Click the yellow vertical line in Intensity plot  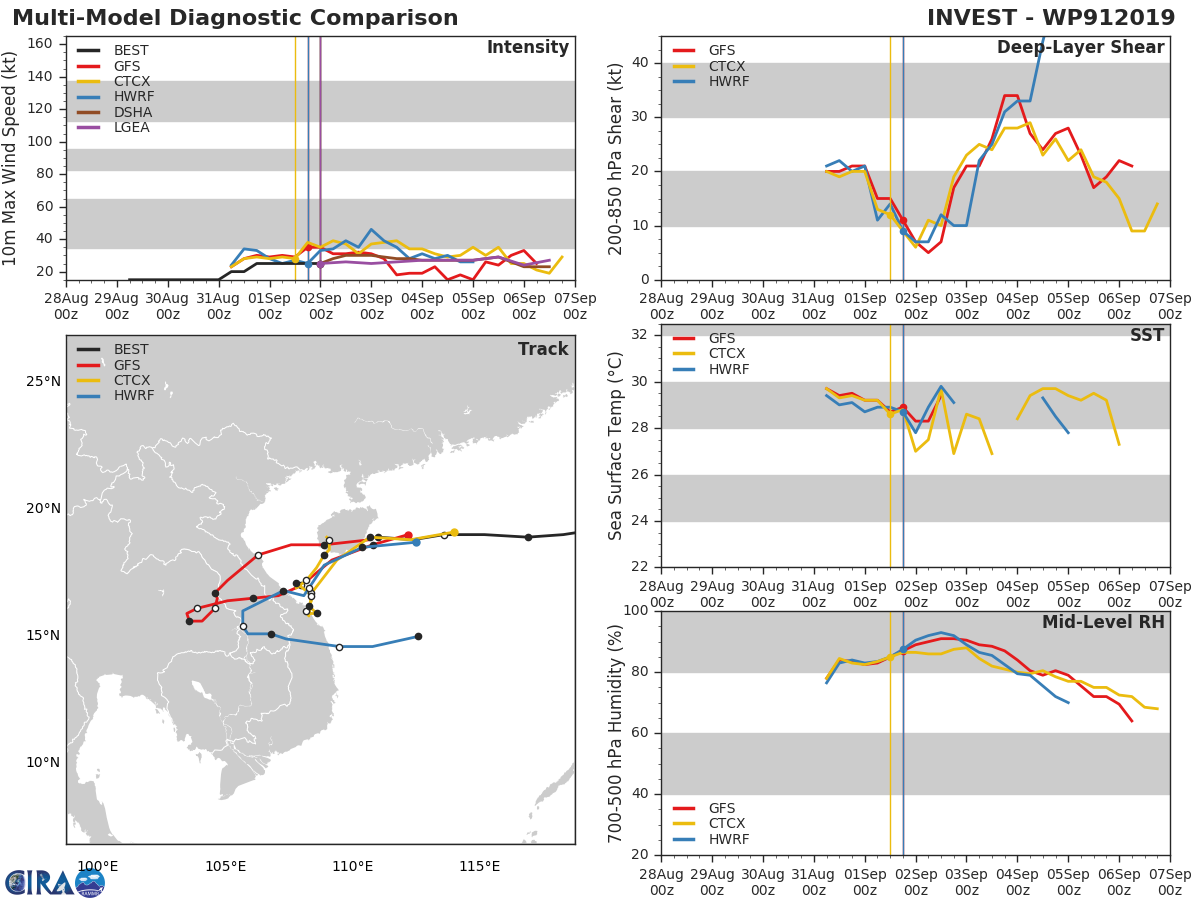pos(295,158)
